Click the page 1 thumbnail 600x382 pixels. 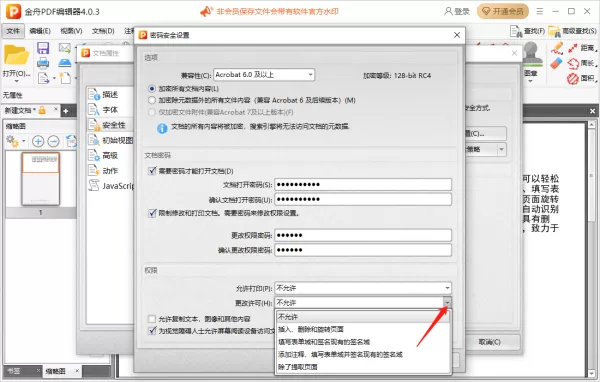pyautogui.click(x=41, y=179)
